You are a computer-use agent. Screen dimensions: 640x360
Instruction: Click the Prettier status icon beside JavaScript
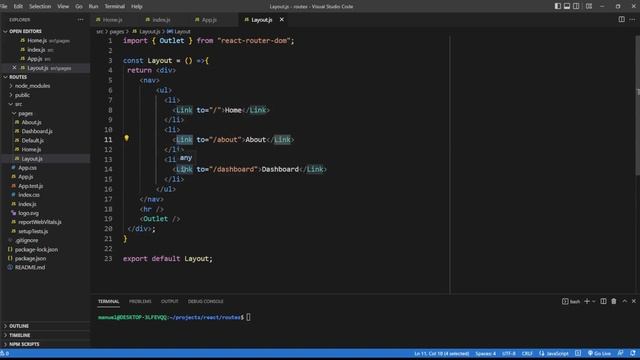[x=578, y=353]
